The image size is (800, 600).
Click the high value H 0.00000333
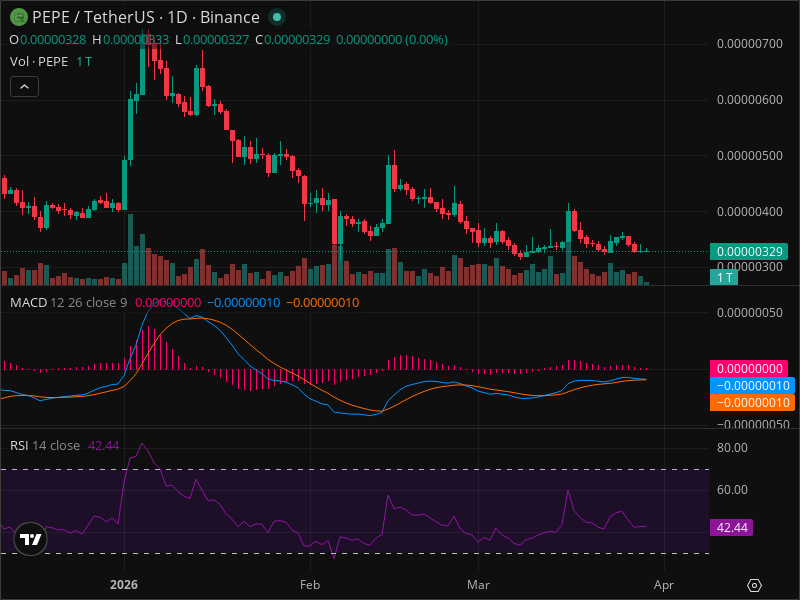131,40
